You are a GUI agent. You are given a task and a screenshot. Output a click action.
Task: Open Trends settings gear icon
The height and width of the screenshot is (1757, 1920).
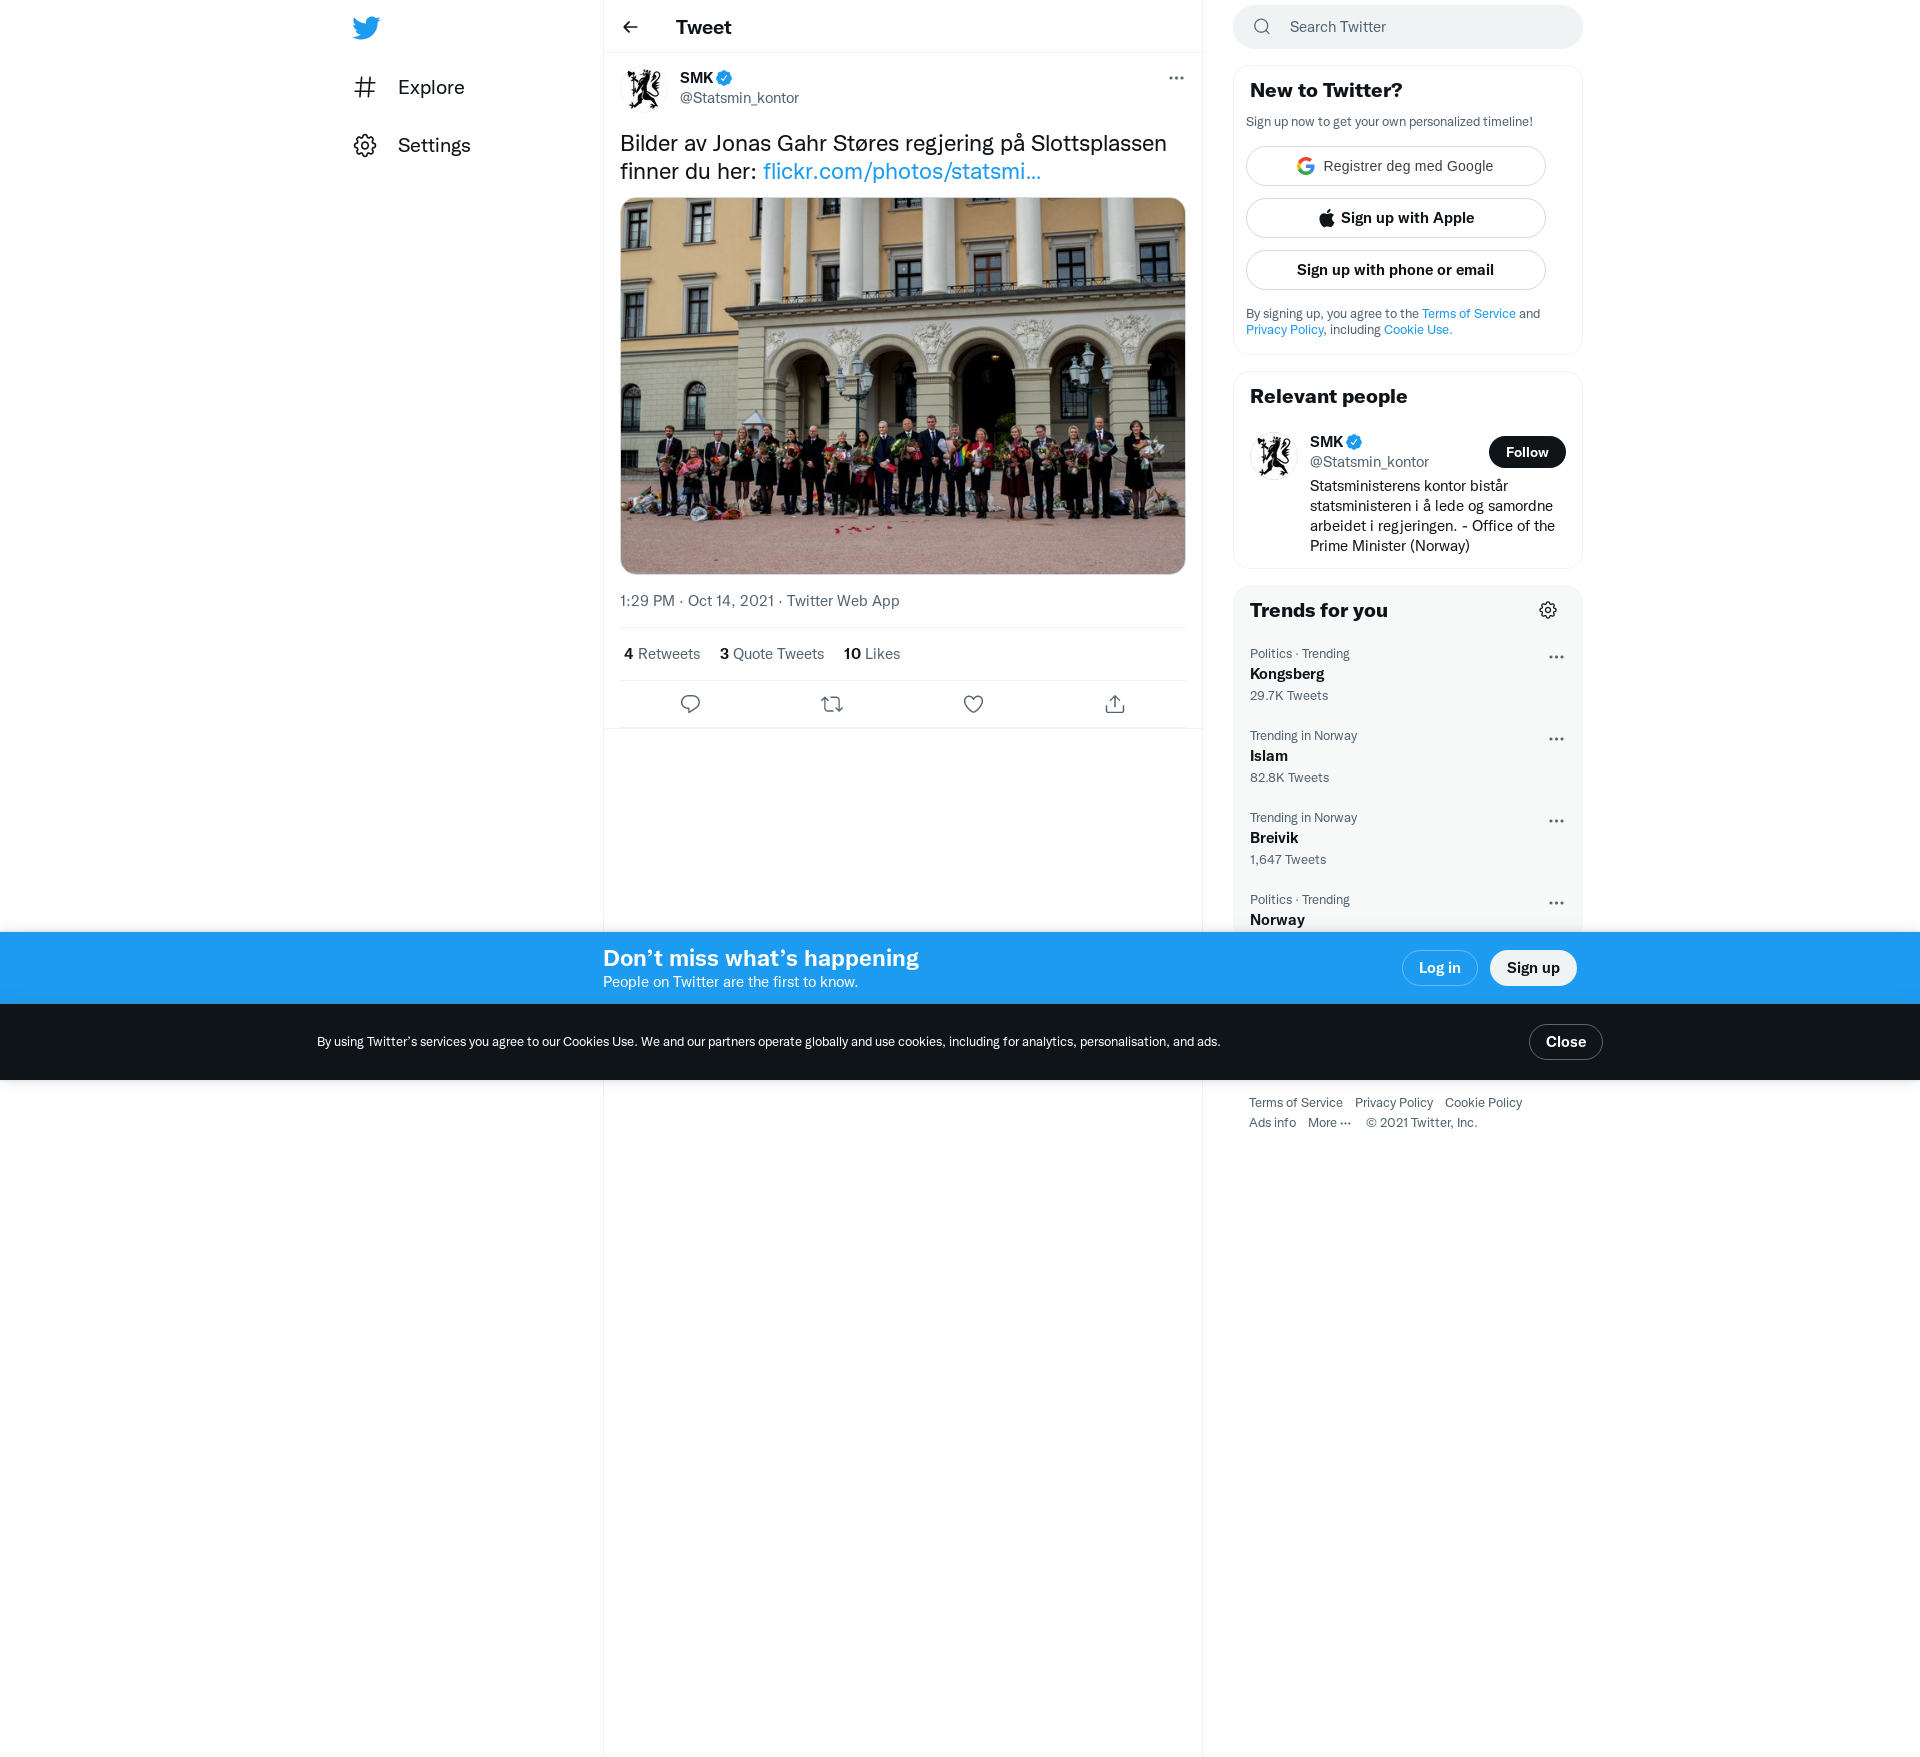tap(1547, 610)
